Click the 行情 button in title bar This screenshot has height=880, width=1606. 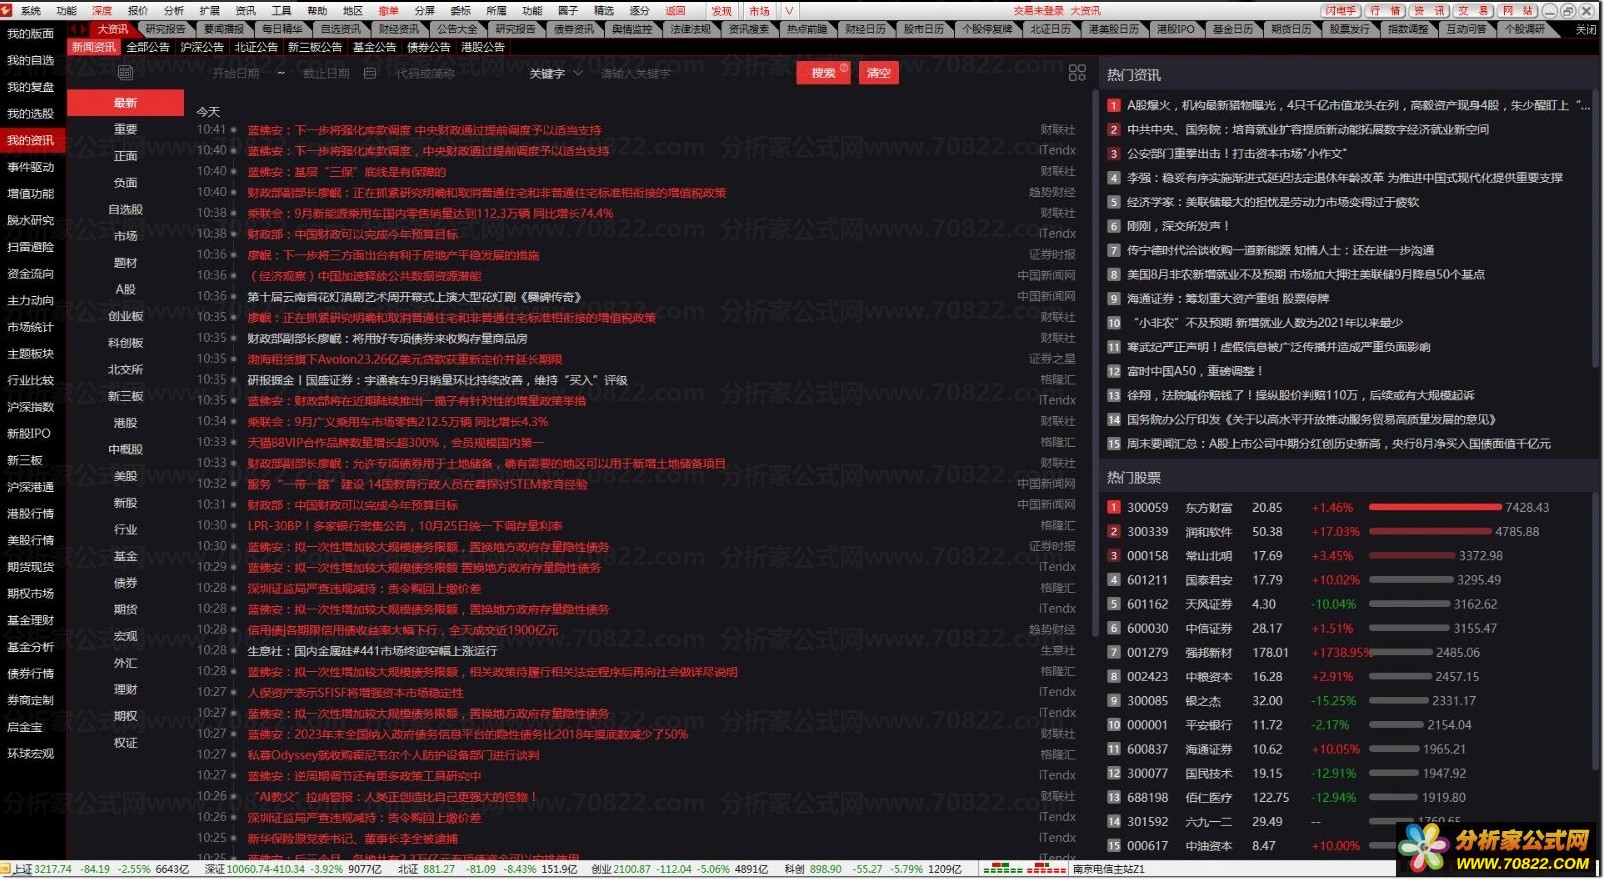pyautogui.click(x=1385, y=10)
